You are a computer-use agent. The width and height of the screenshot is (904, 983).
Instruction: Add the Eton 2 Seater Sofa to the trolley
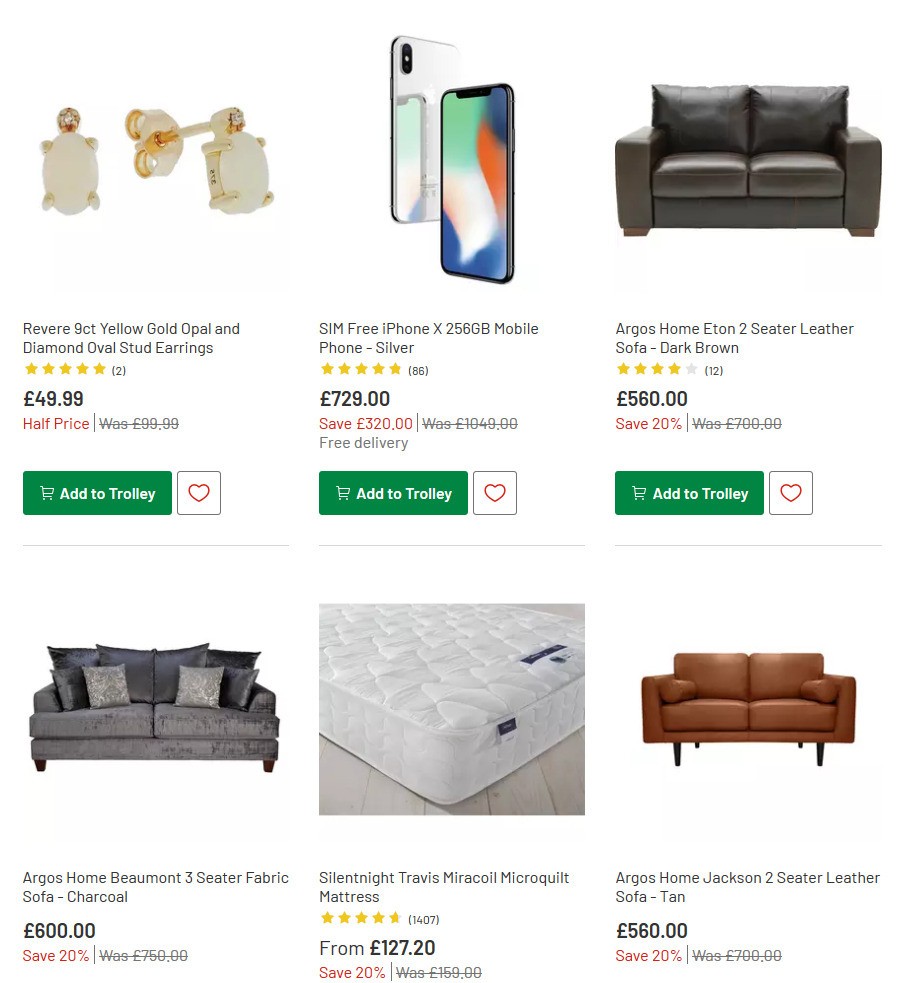point(689,493)
